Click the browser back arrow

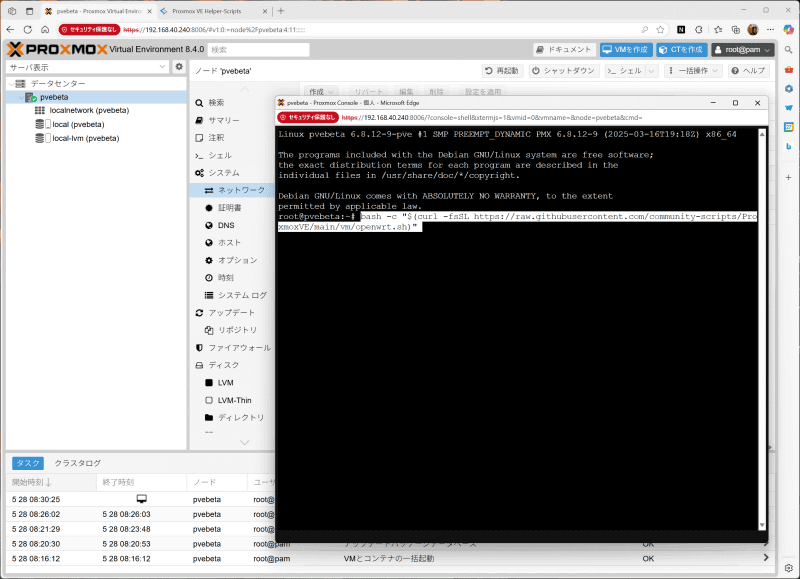click(11, 30)
